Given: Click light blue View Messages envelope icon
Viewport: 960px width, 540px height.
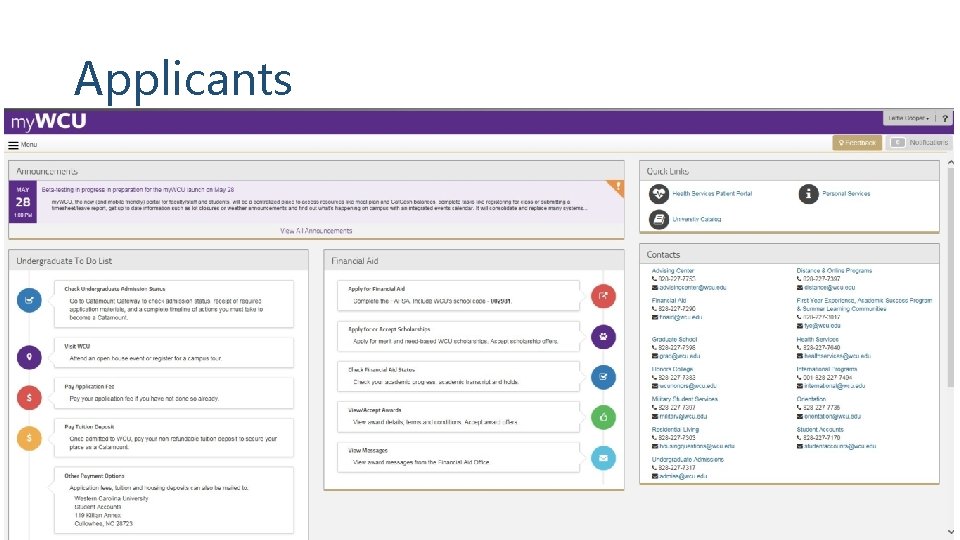Looking at the screenshot, I should [603, 458].
